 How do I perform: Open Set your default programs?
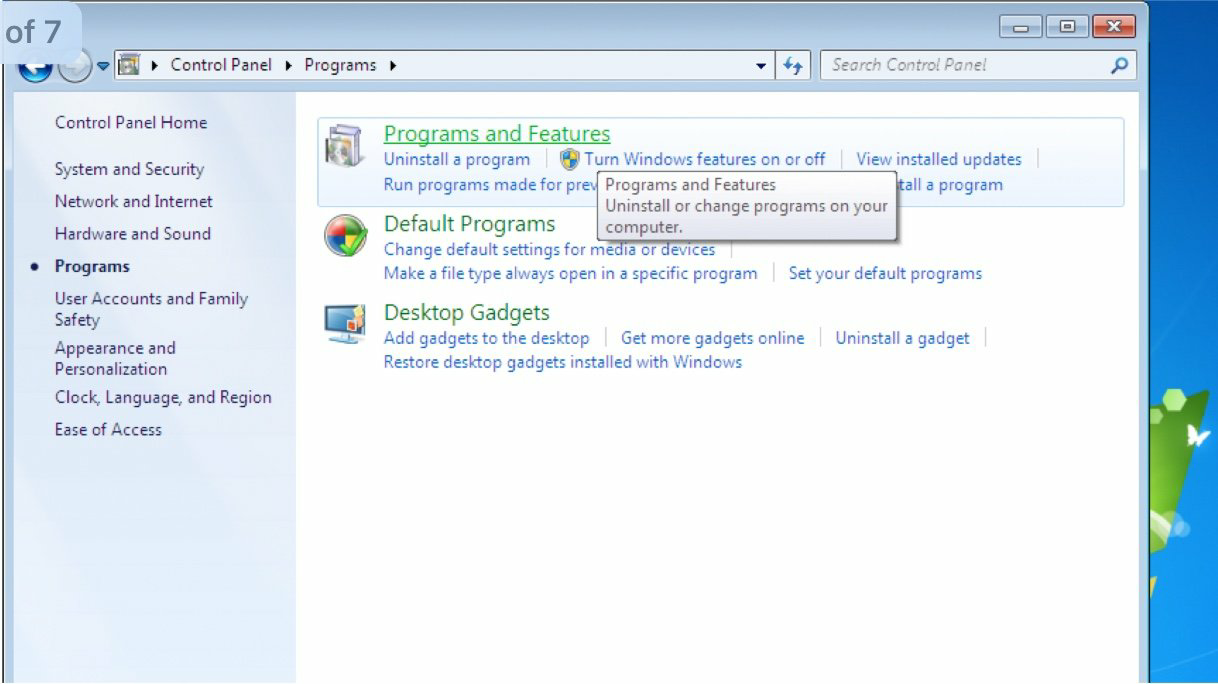885,273
